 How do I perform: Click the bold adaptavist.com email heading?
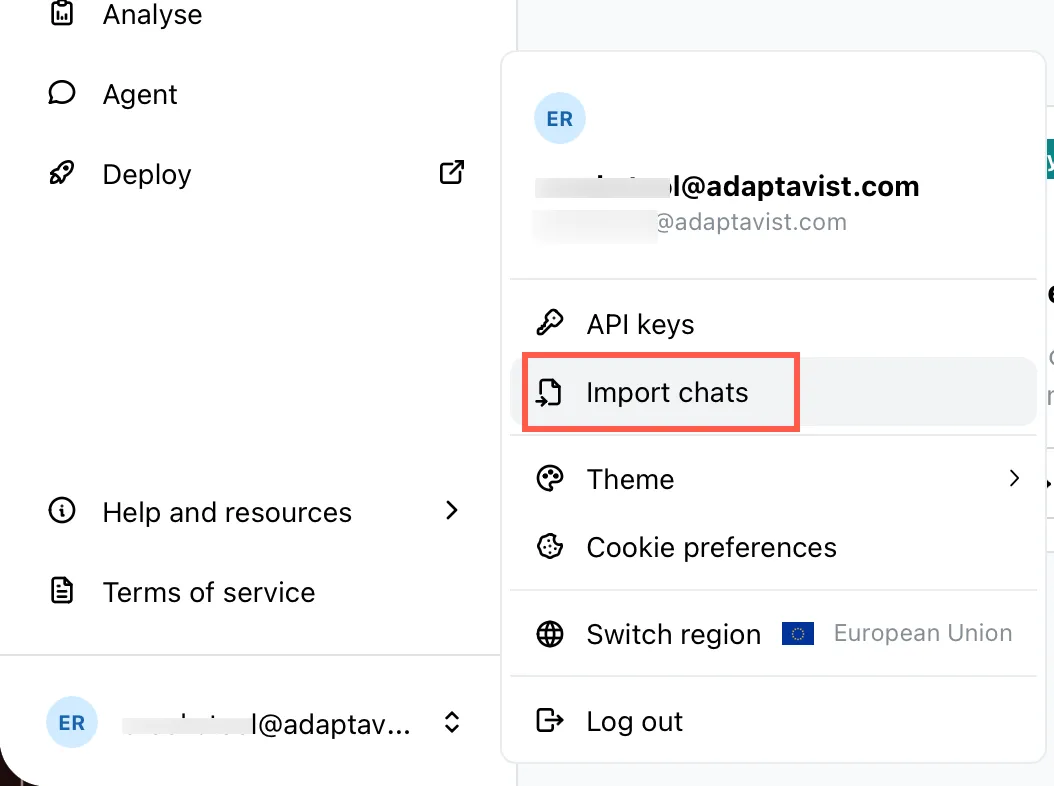click(x=727, y=186)
